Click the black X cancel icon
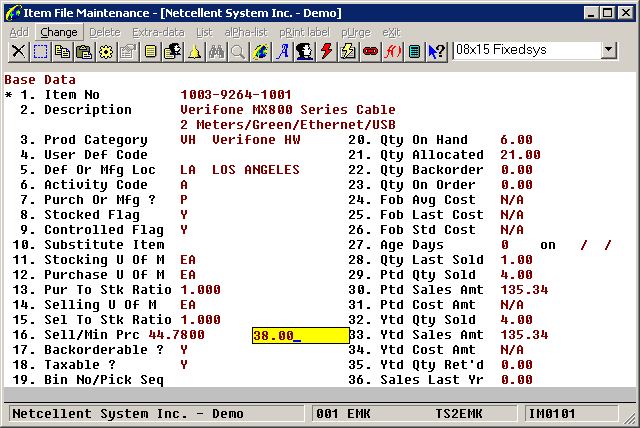 click(x=18, y=52)
